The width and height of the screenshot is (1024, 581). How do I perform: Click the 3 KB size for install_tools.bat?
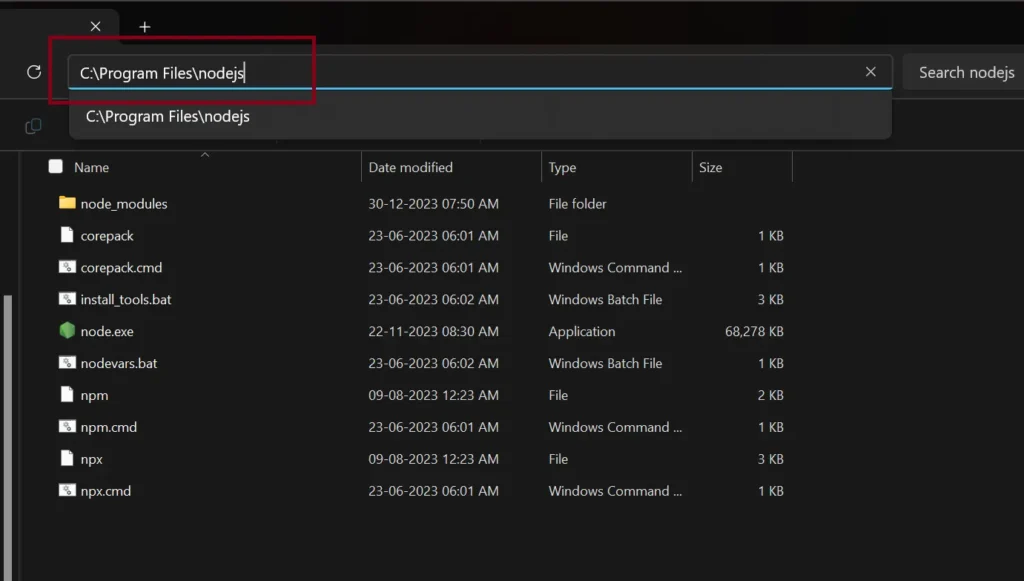point(771,300)
